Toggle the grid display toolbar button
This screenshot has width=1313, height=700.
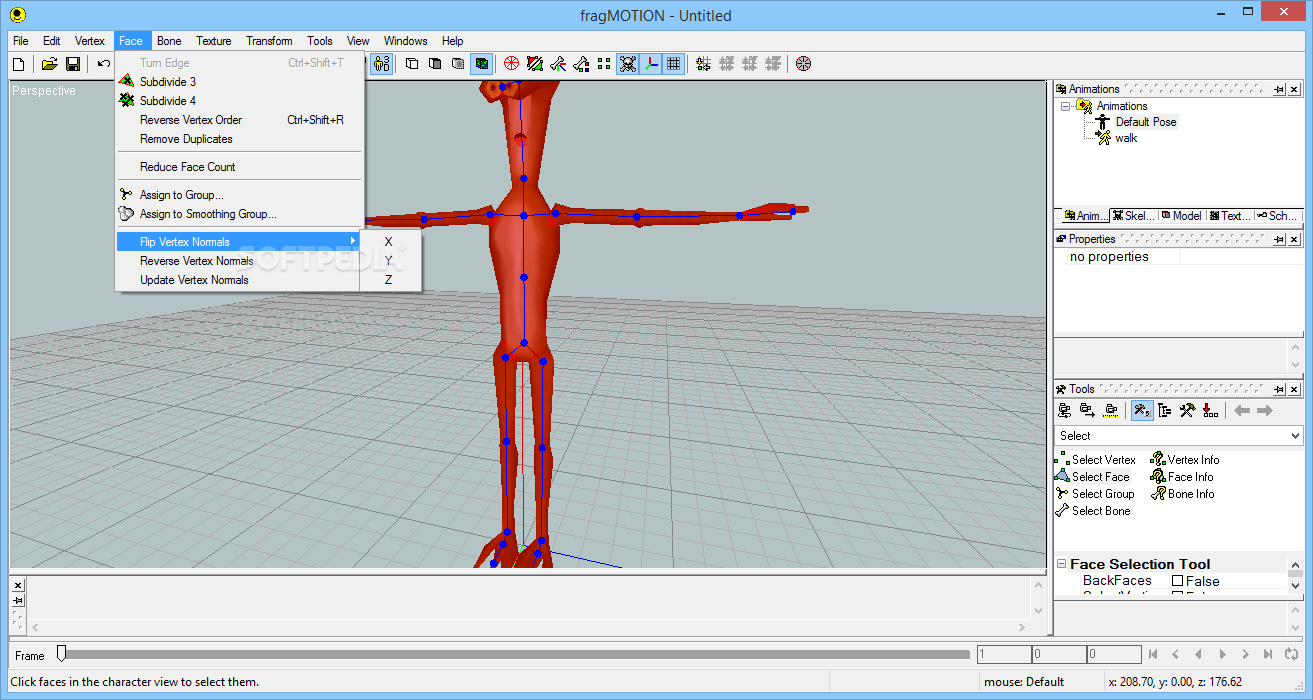pyautogui.click(x=674, y=64)
